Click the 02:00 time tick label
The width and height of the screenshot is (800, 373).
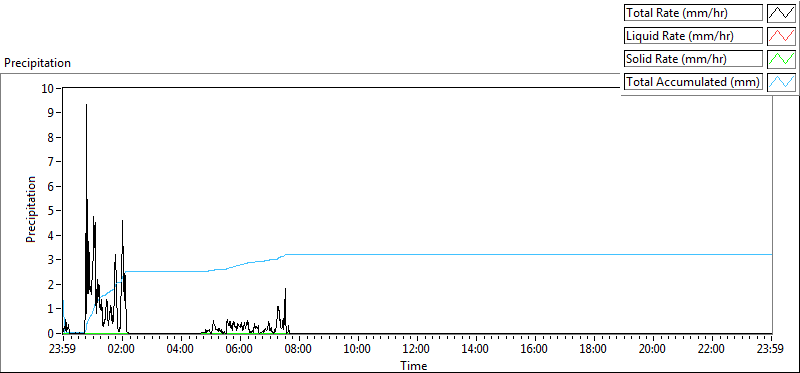click(122, 350)
